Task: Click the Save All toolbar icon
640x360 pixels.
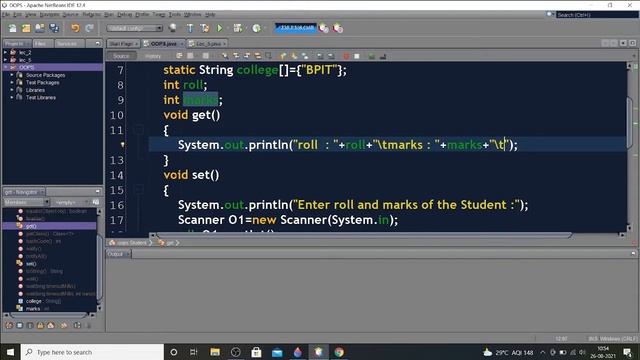Action: (x=54, y=28)
